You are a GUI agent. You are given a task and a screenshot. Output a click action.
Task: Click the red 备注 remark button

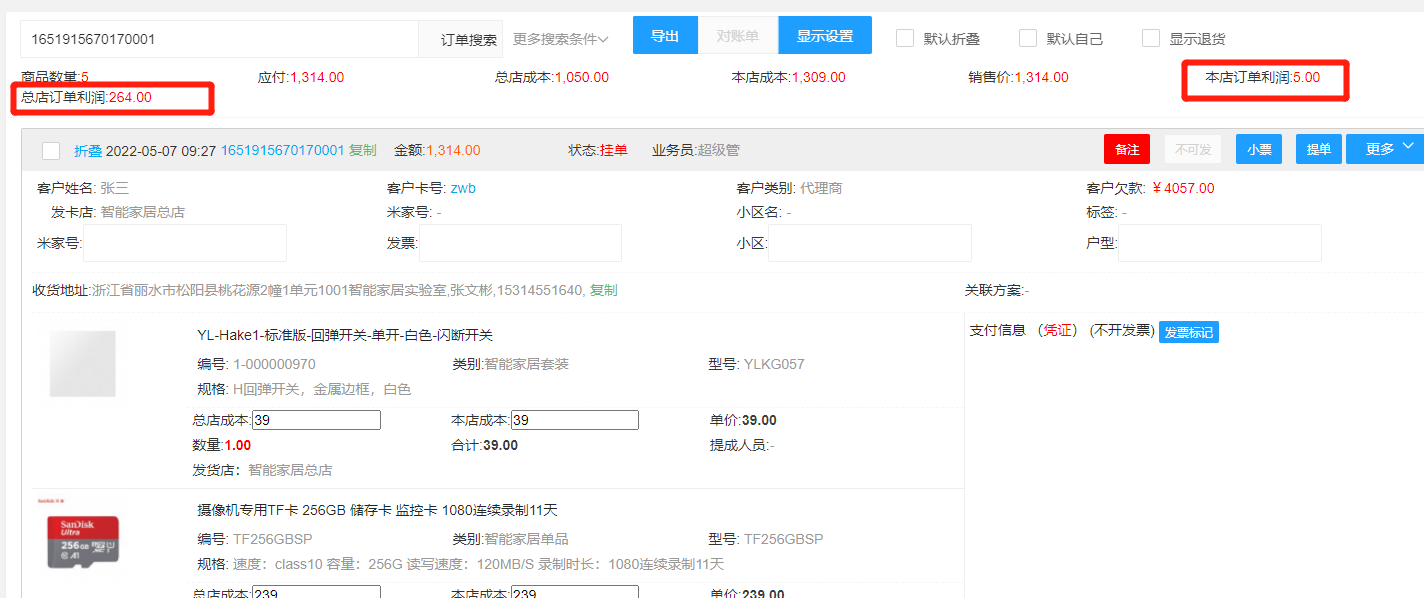point(1127,149)
